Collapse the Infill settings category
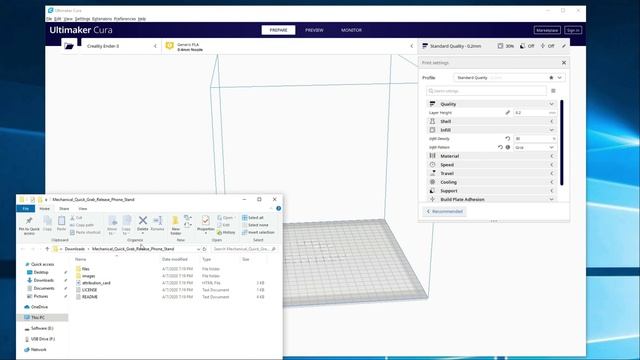The width and height of the screenshot is (640, 360). [552, 130]
